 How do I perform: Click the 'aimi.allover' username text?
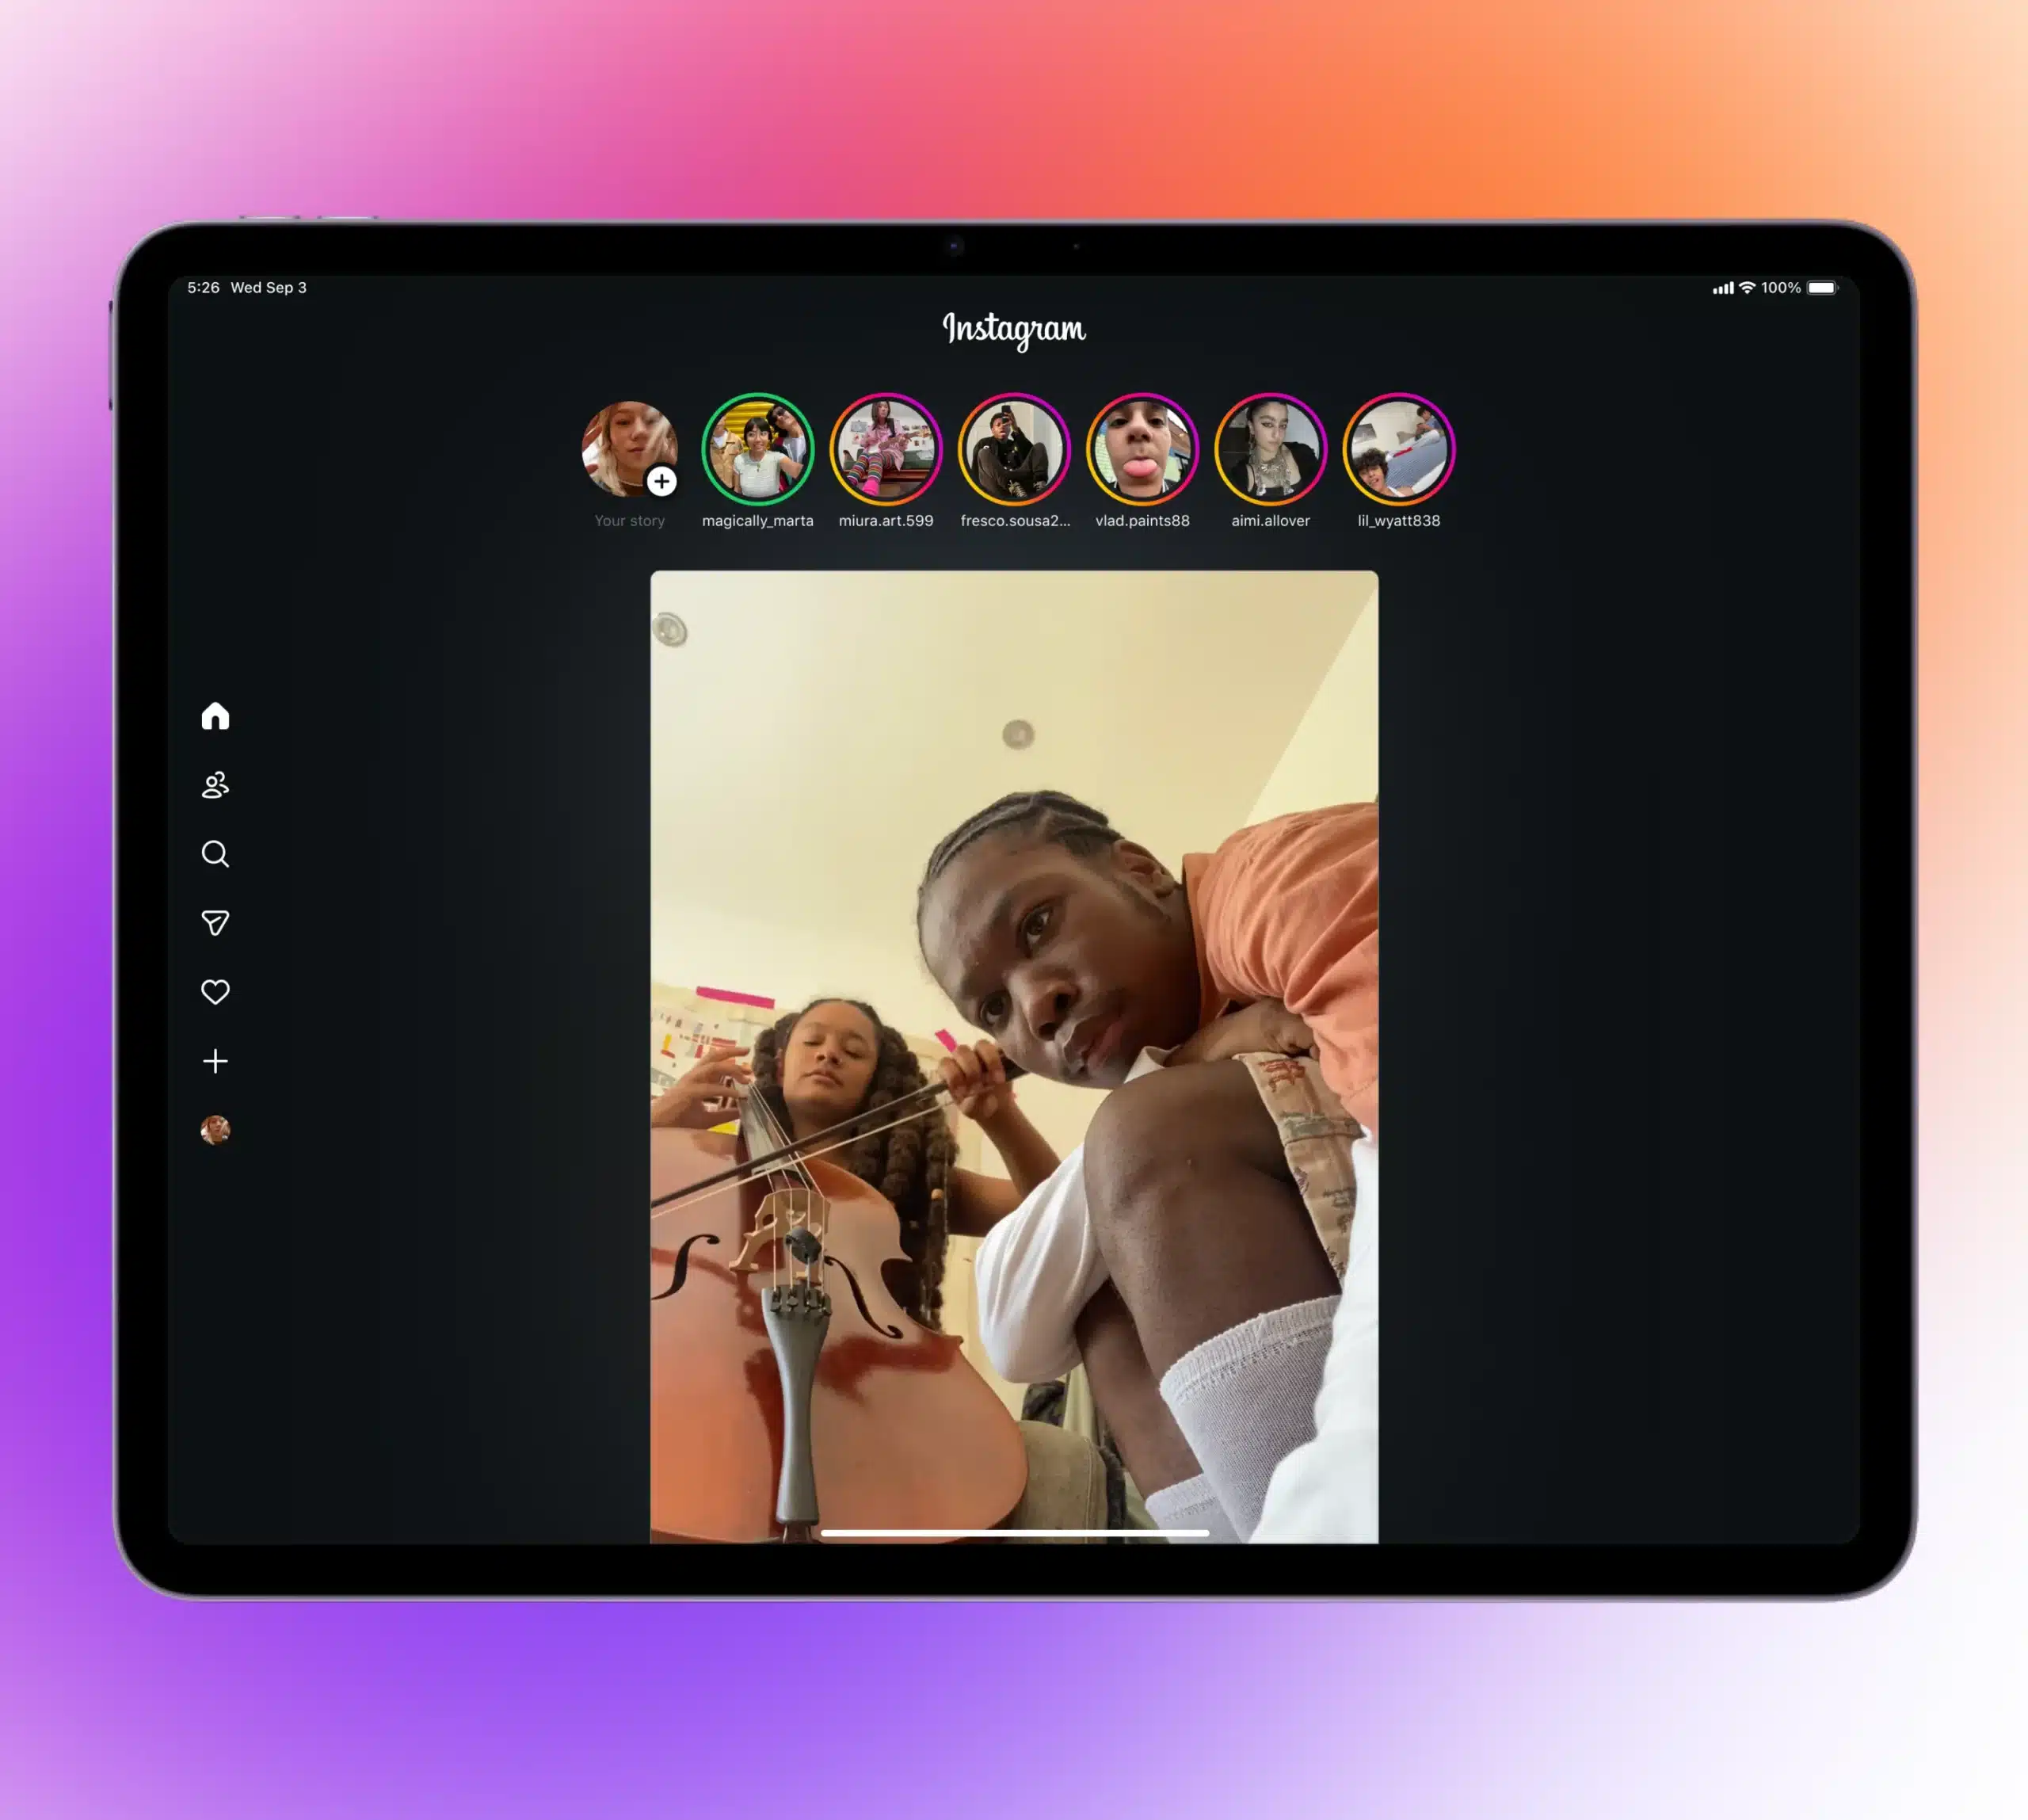click(x=1270, y=521)
